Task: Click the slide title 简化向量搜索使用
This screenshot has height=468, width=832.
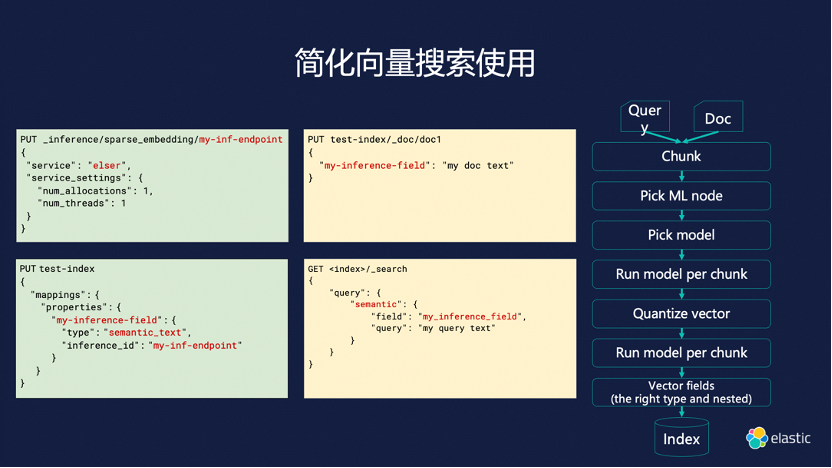Action: 415,63
